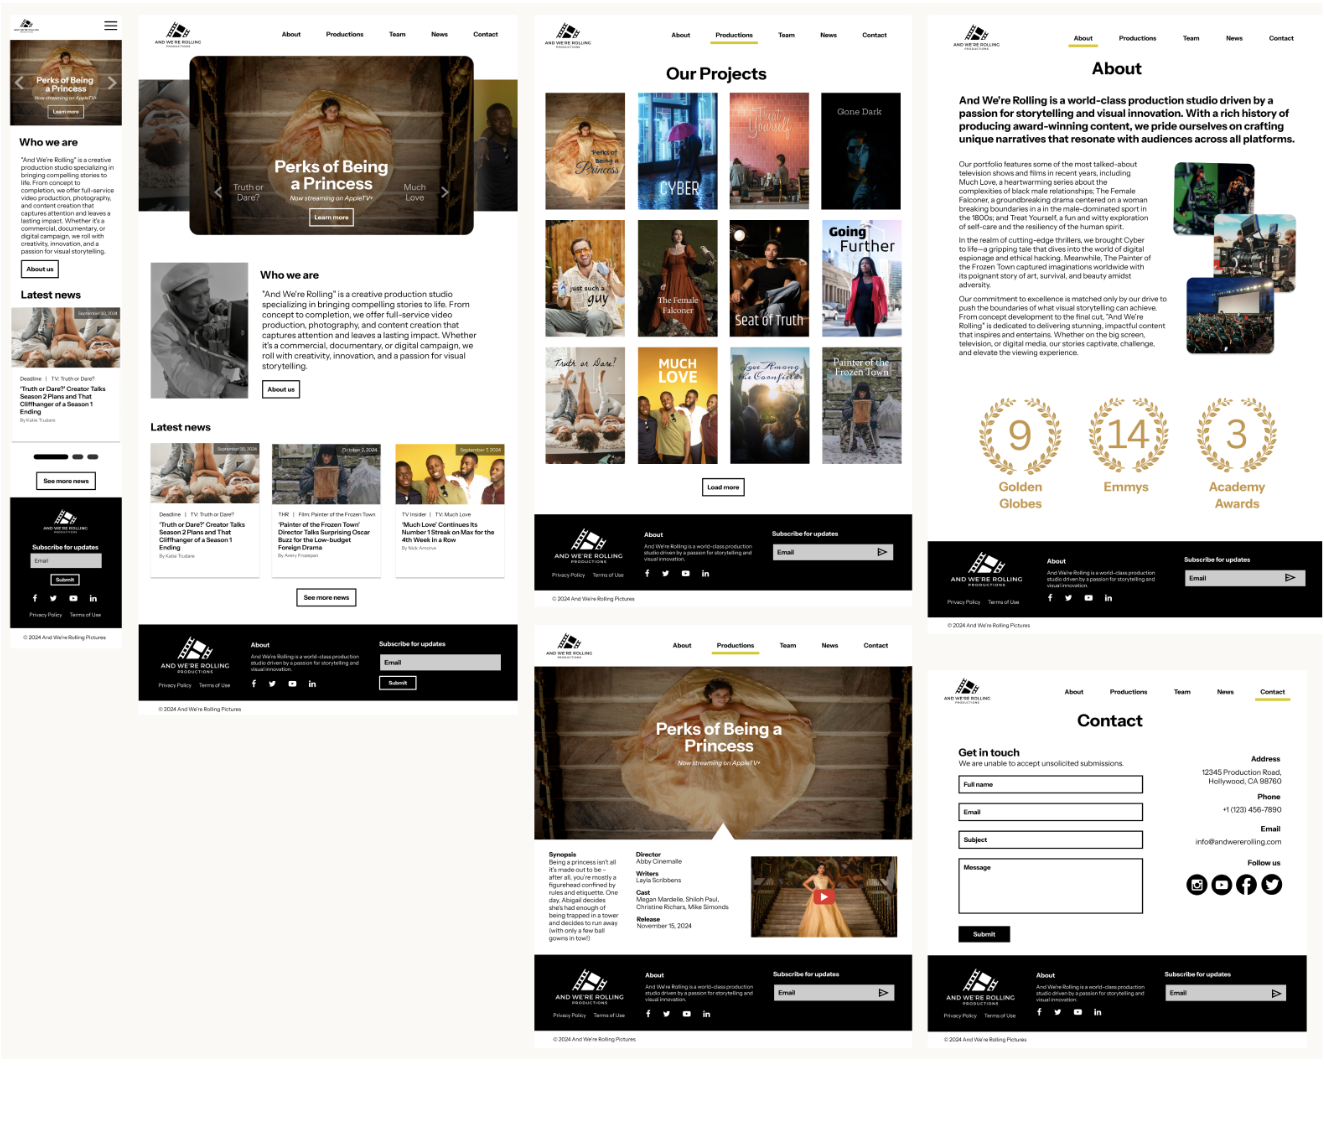Click About us button on home page

281,390
